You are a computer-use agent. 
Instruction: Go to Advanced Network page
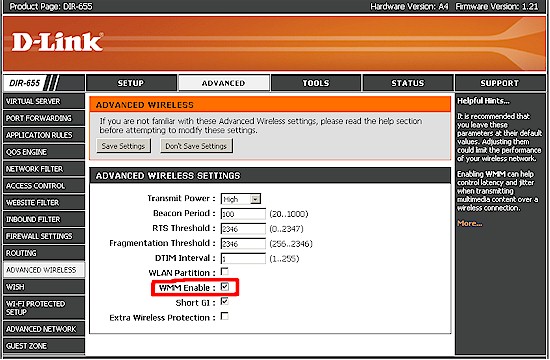(x=44, y=329)
